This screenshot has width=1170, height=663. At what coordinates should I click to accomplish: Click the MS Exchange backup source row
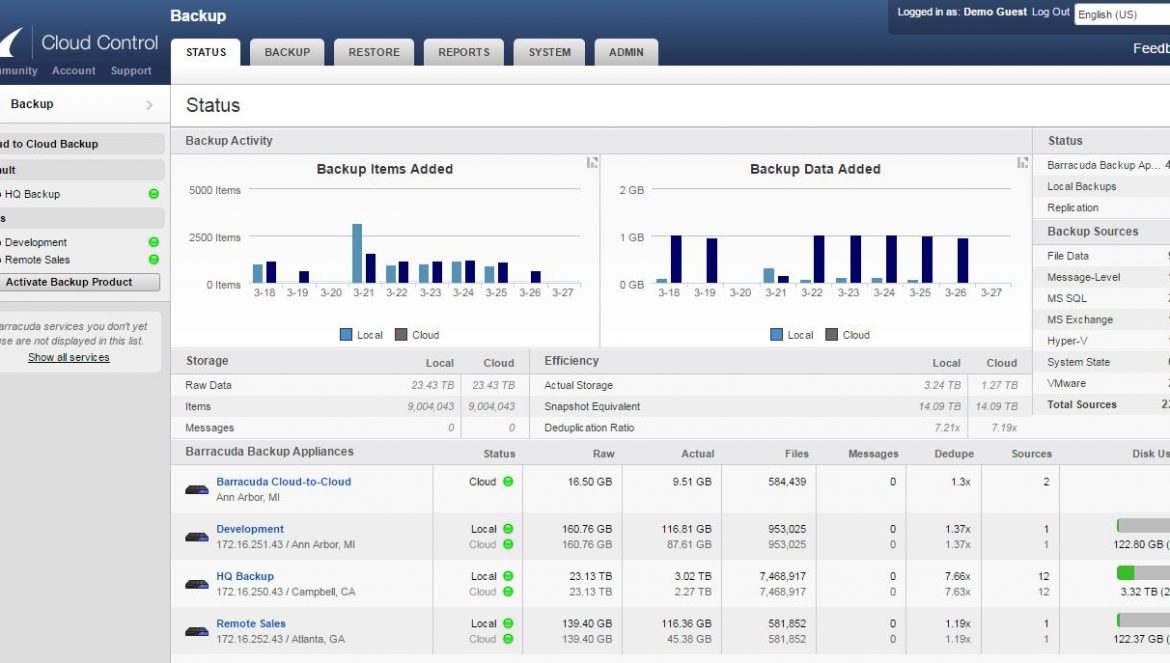tap(1101, 319)
